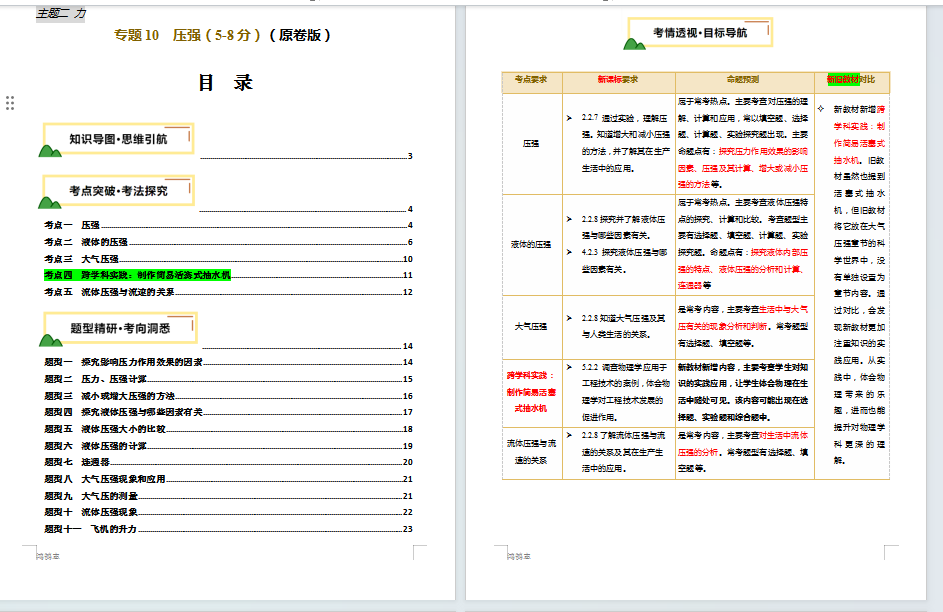Click the title 专题10 压强（5-8分）（原卷版）
This screenshot has height=612, width=943.
[x=223, y=35]
